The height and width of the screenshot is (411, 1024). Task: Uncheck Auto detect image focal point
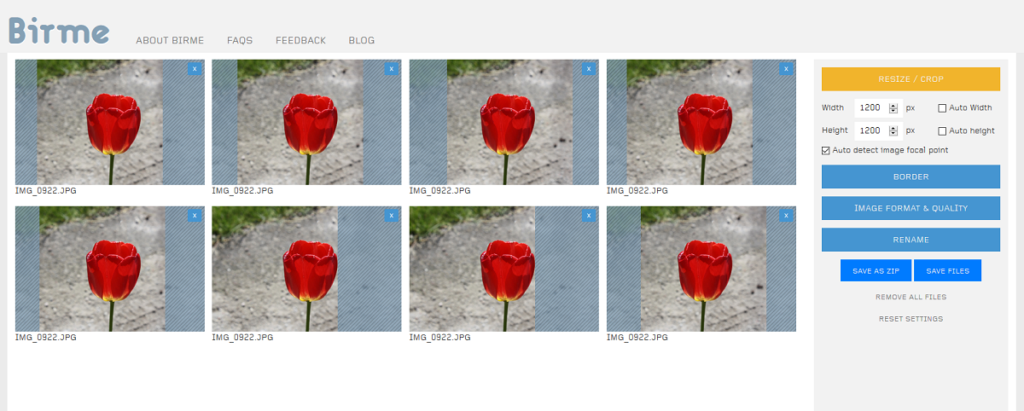click(826, 150)
